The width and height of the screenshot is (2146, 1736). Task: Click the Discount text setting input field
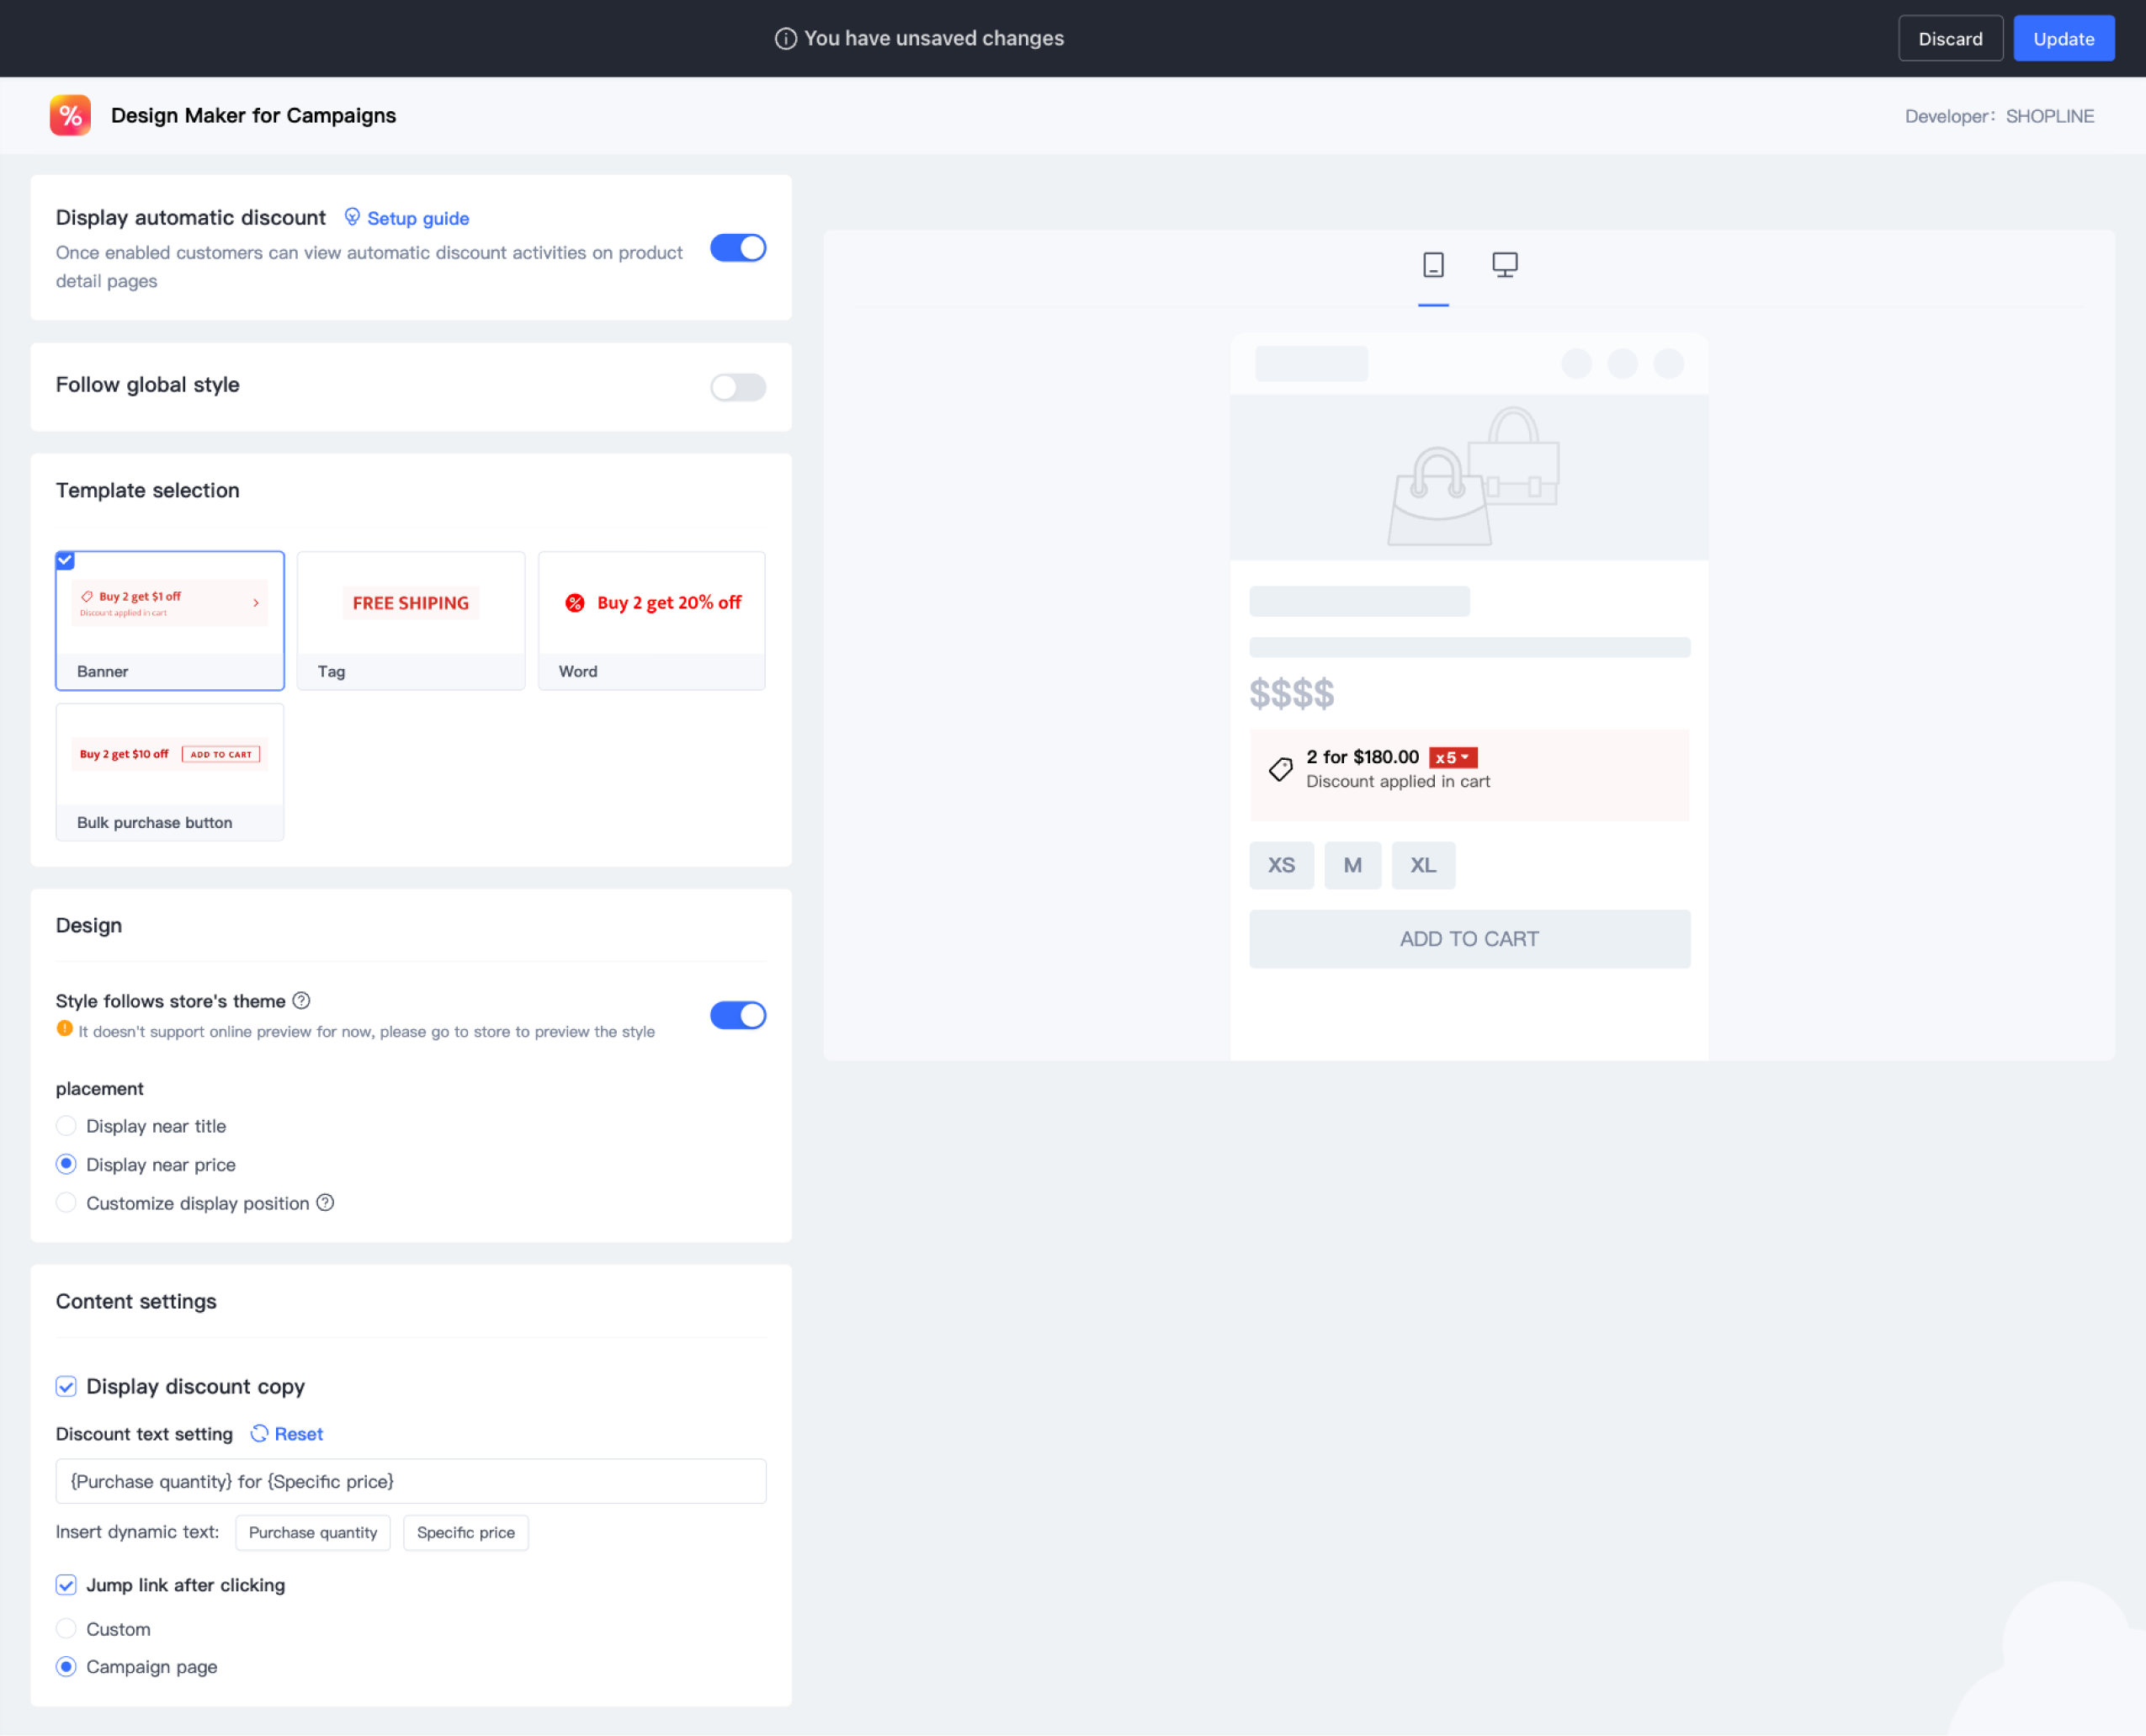point(410,1481)
